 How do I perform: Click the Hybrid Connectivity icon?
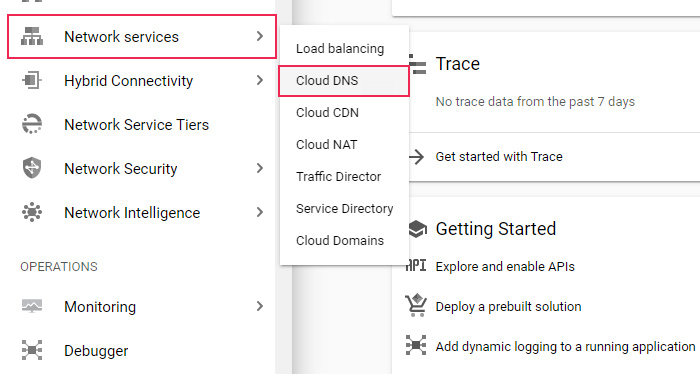pyautogui.click(x=32, y=80)
